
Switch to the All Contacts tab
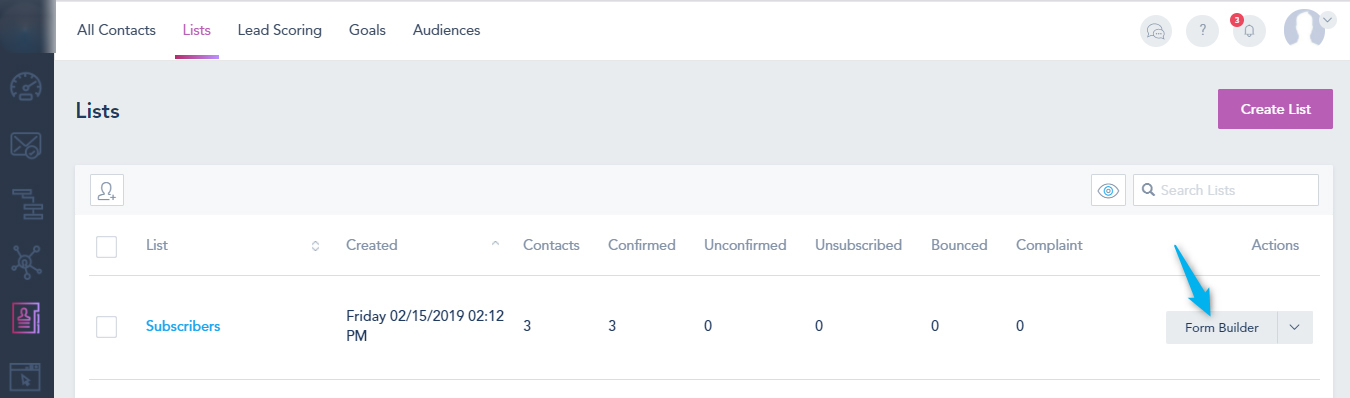(x=116, y=30)
